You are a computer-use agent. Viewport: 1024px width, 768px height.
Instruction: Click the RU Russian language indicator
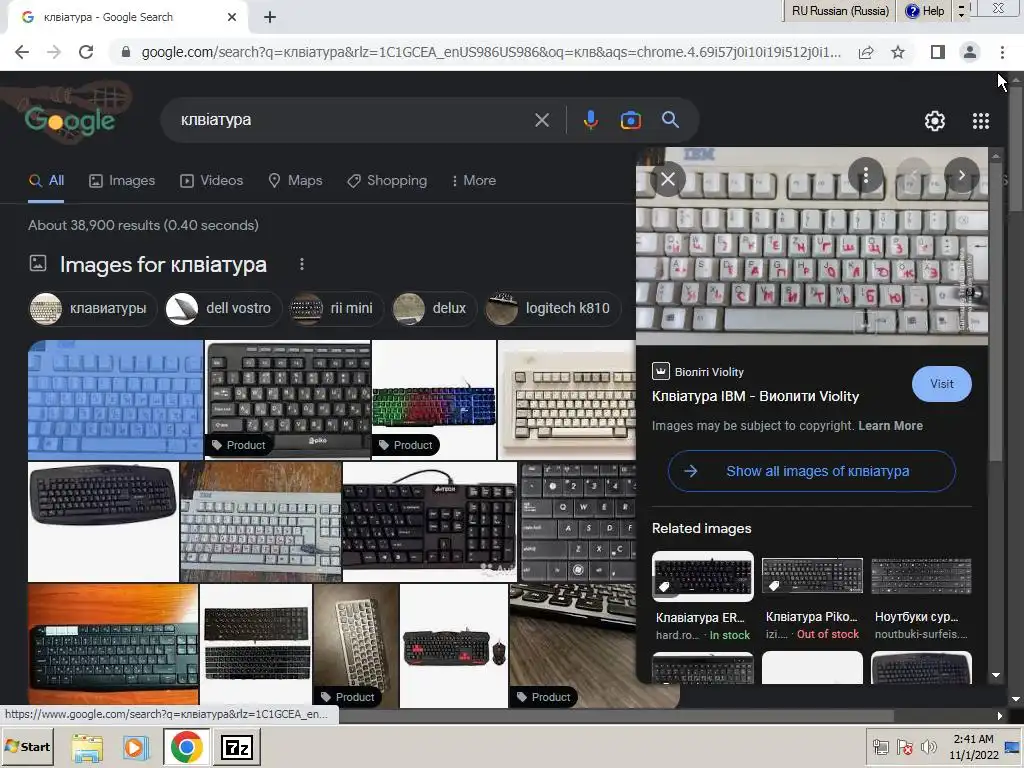[840, 11]
